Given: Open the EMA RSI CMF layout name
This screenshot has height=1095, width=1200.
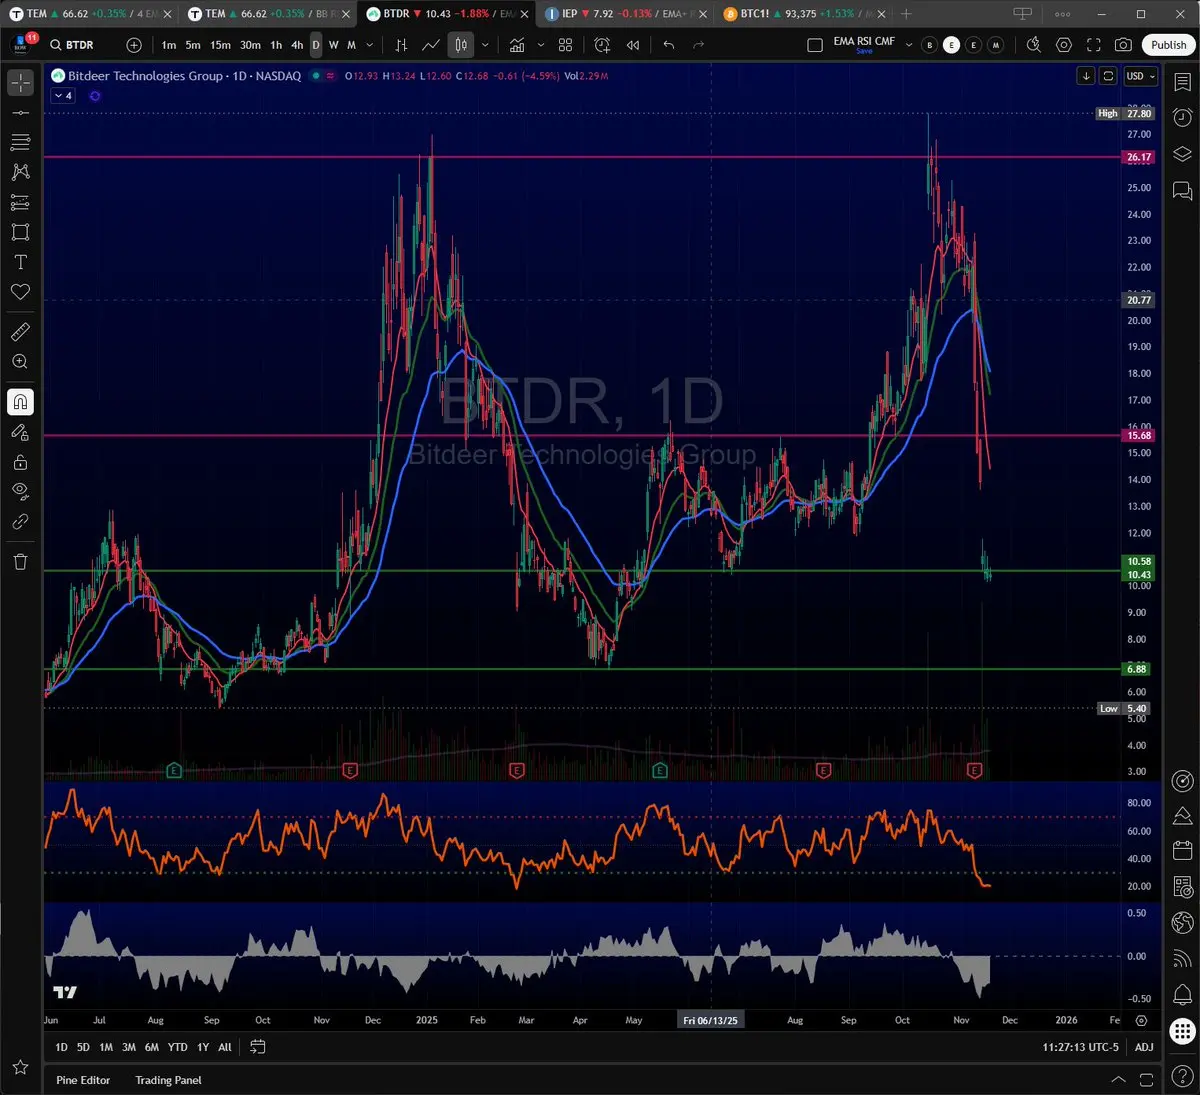Looking at the screenshot, I should tap(864, 44).
